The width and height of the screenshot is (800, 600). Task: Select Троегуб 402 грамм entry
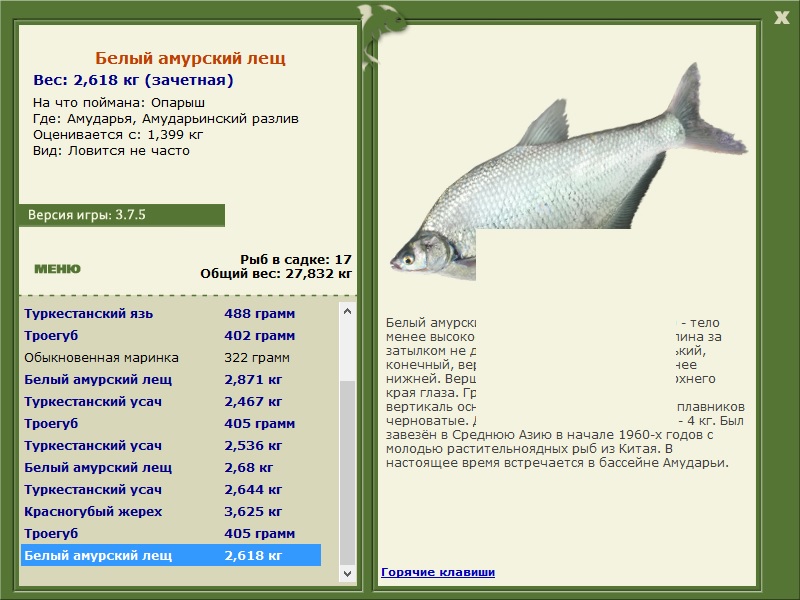click(171, 336)
